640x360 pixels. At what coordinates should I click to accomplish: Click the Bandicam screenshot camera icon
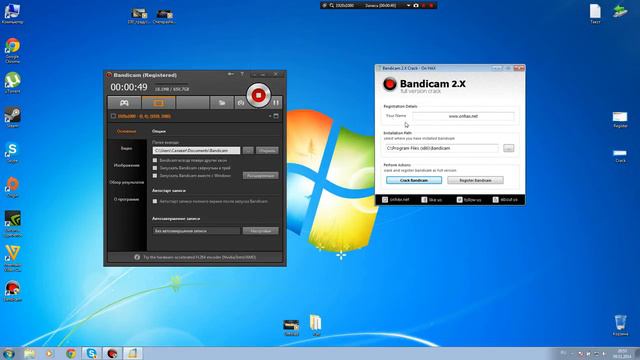tap(241, 103)
